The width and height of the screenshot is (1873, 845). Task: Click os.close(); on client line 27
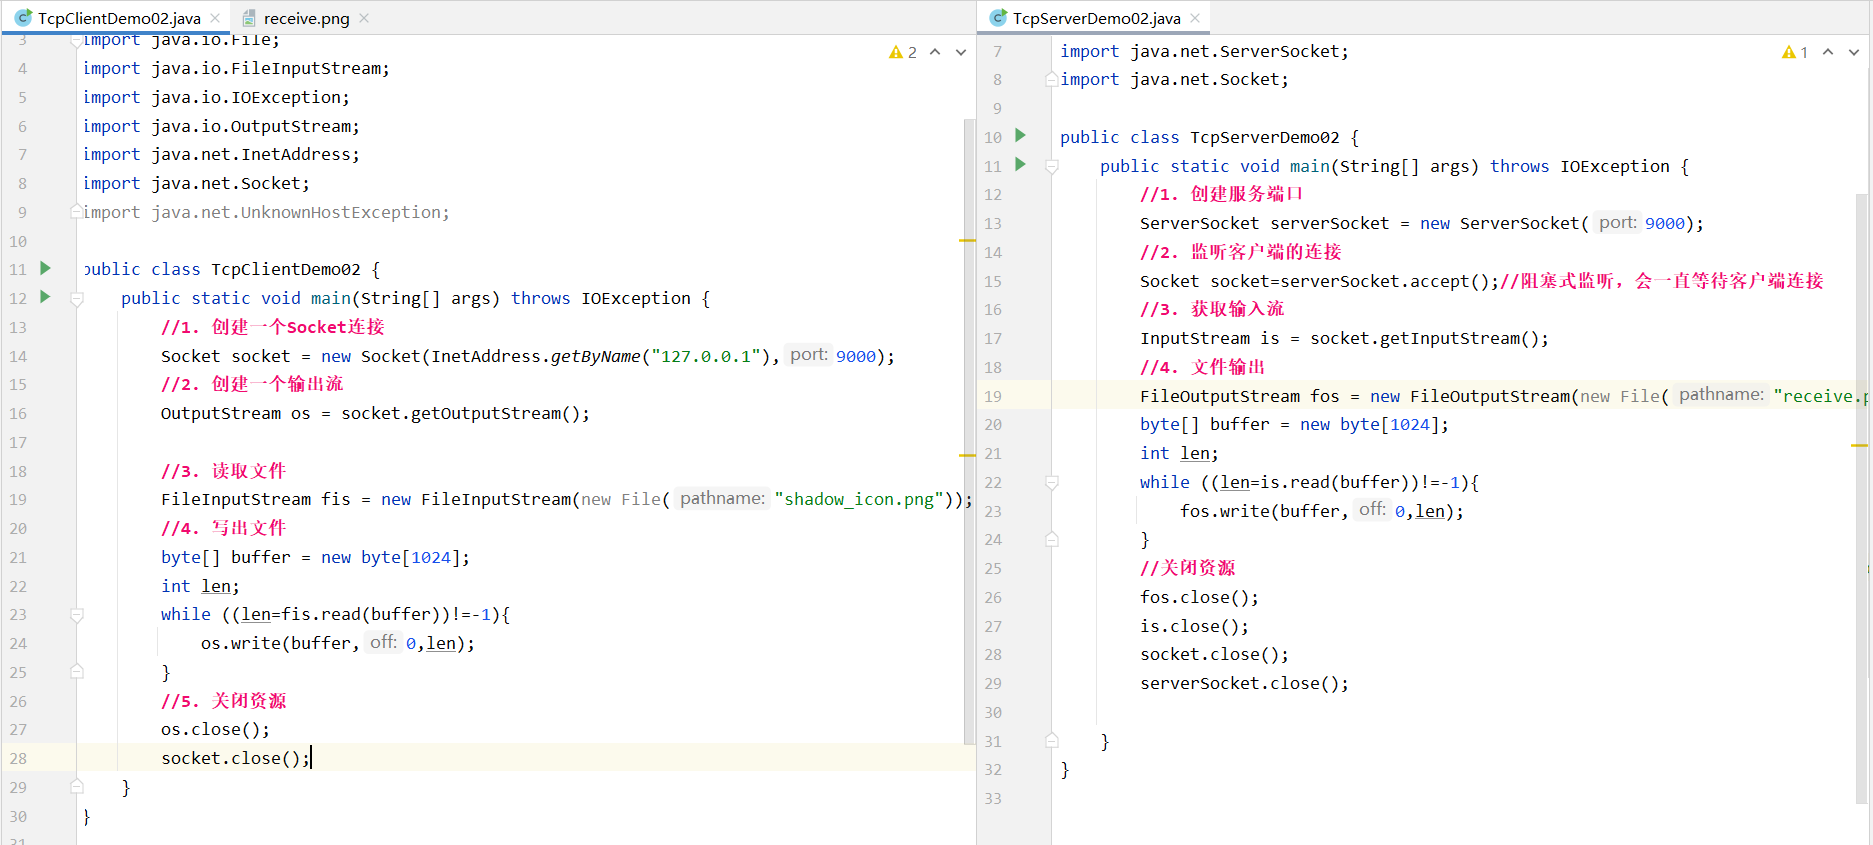point(215,729)
